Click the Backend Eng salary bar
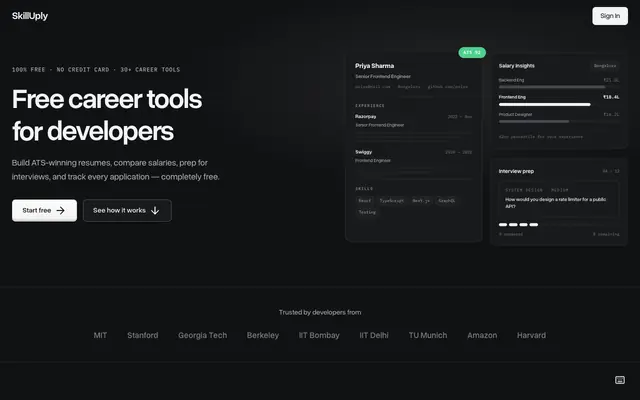Screen dimensions: 640x400 (x=552, y=87)
